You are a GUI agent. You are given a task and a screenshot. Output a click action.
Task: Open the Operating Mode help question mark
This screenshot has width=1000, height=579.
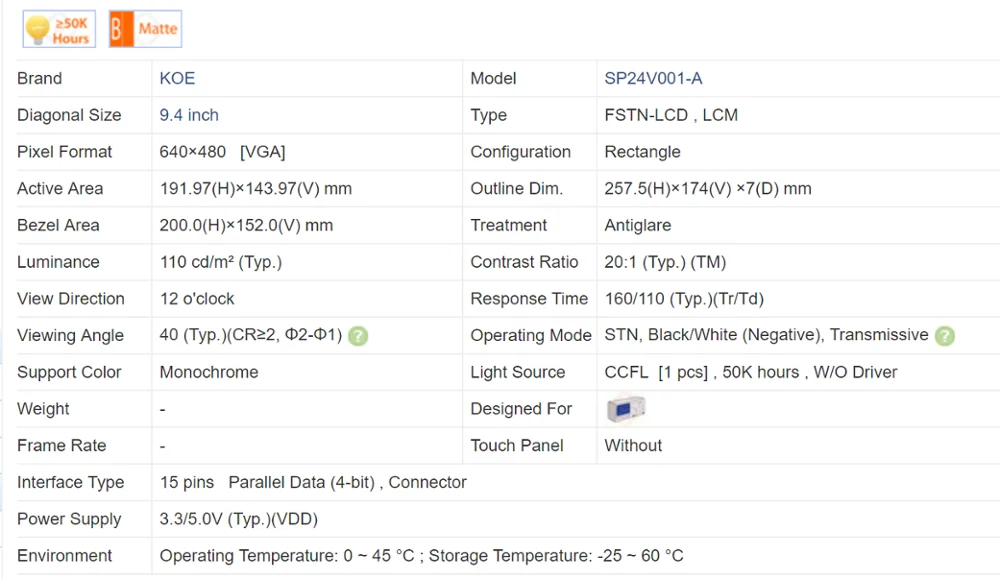pos(945,336)
